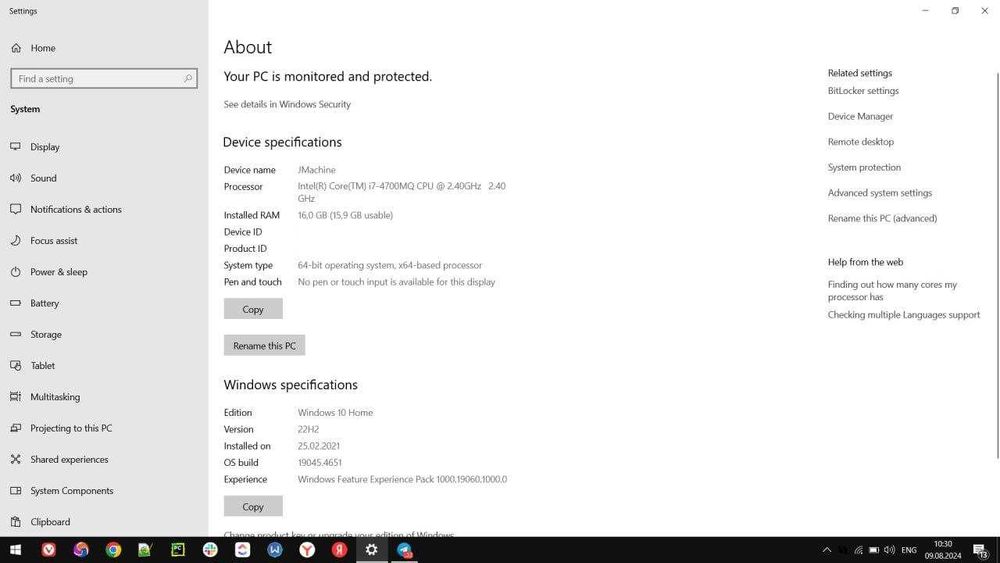
Task: Click the search magnifier icon
Action: pyautogui.click(x=188, y=78)
